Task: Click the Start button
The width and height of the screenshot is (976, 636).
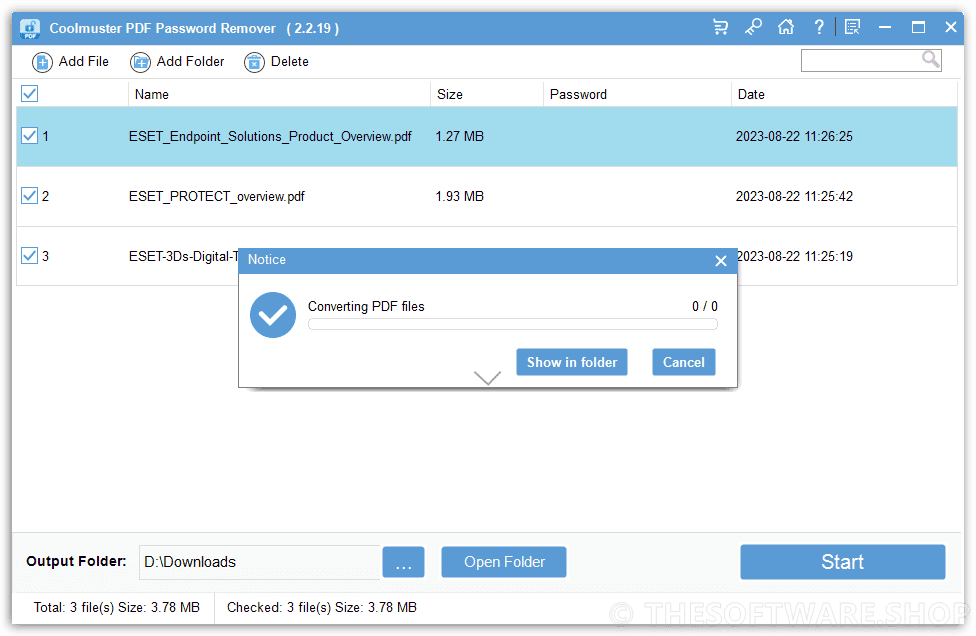Action: tap(843, 562)
